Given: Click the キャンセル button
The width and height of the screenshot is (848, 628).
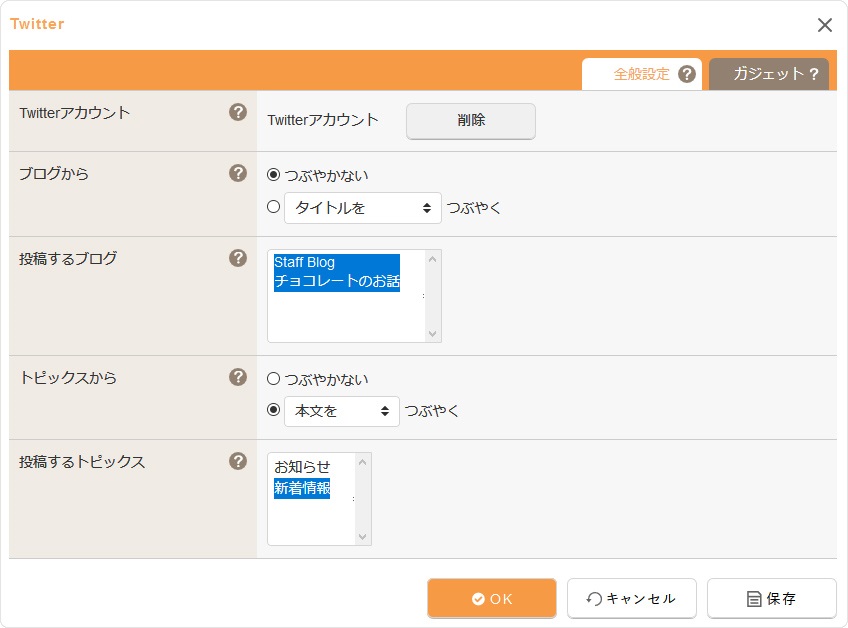Looking at the screenshot, I should tap(632, 598).
